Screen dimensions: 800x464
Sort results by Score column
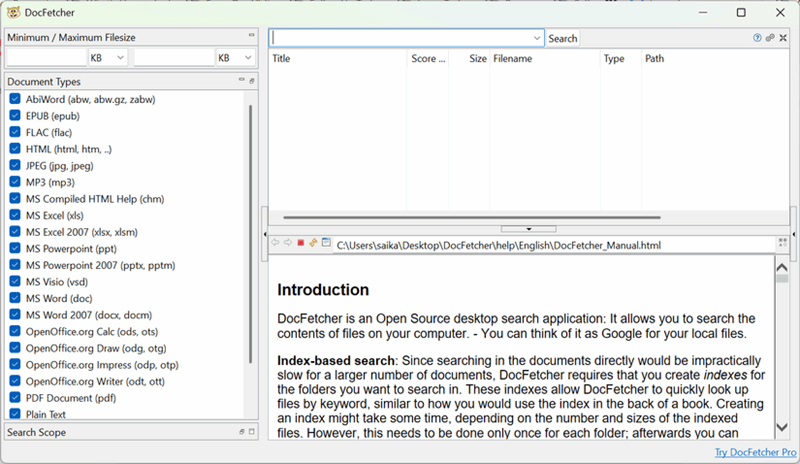tap(428, 59)
